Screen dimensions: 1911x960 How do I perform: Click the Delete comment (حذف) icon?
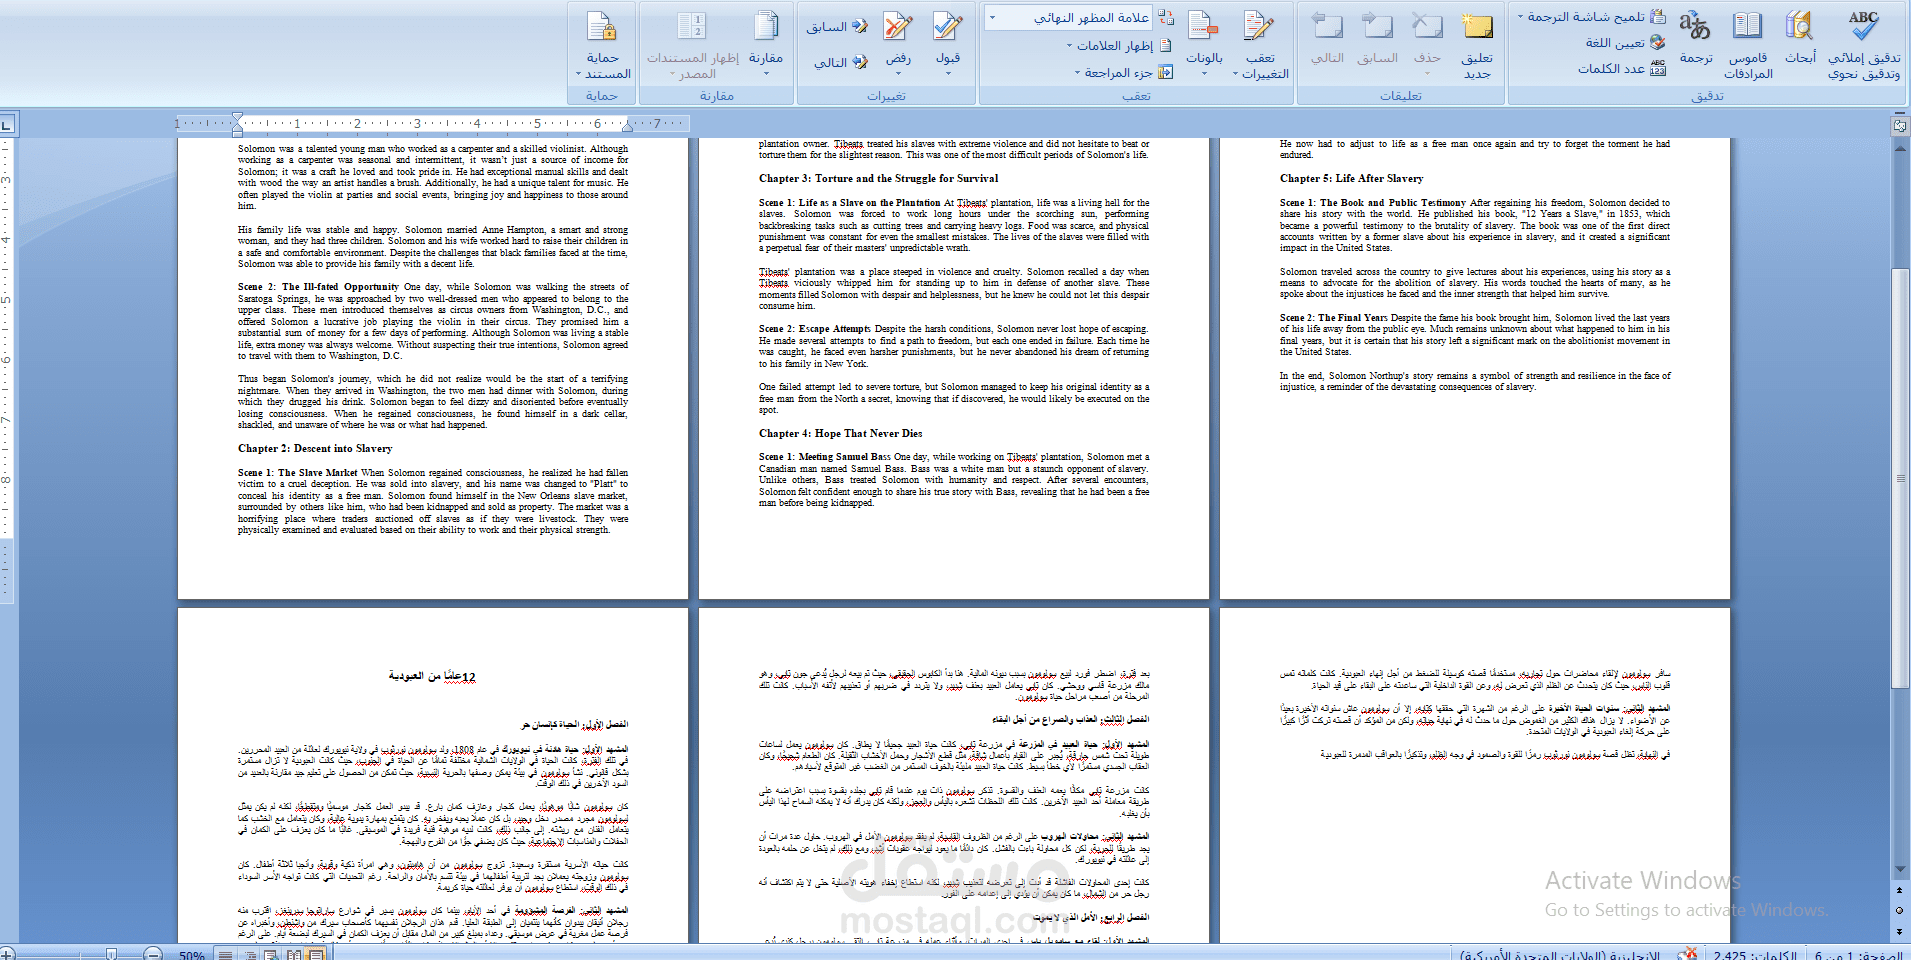1427,28
